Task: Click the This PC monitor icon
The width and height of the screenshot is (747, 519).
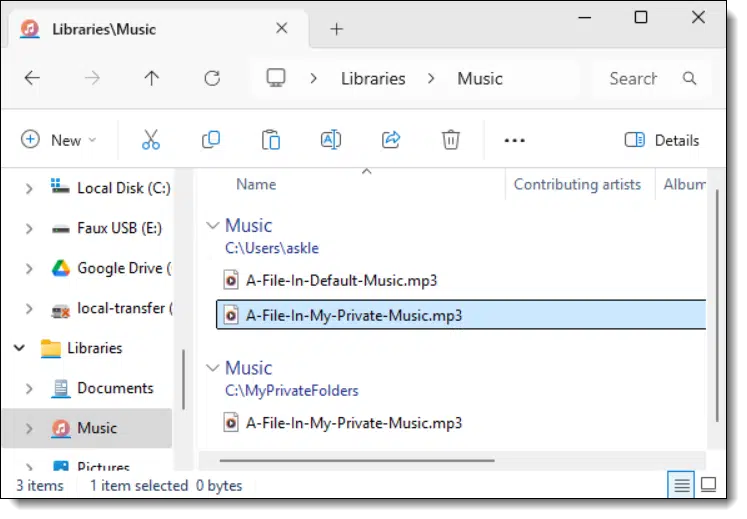Action: tap(276, 78)
